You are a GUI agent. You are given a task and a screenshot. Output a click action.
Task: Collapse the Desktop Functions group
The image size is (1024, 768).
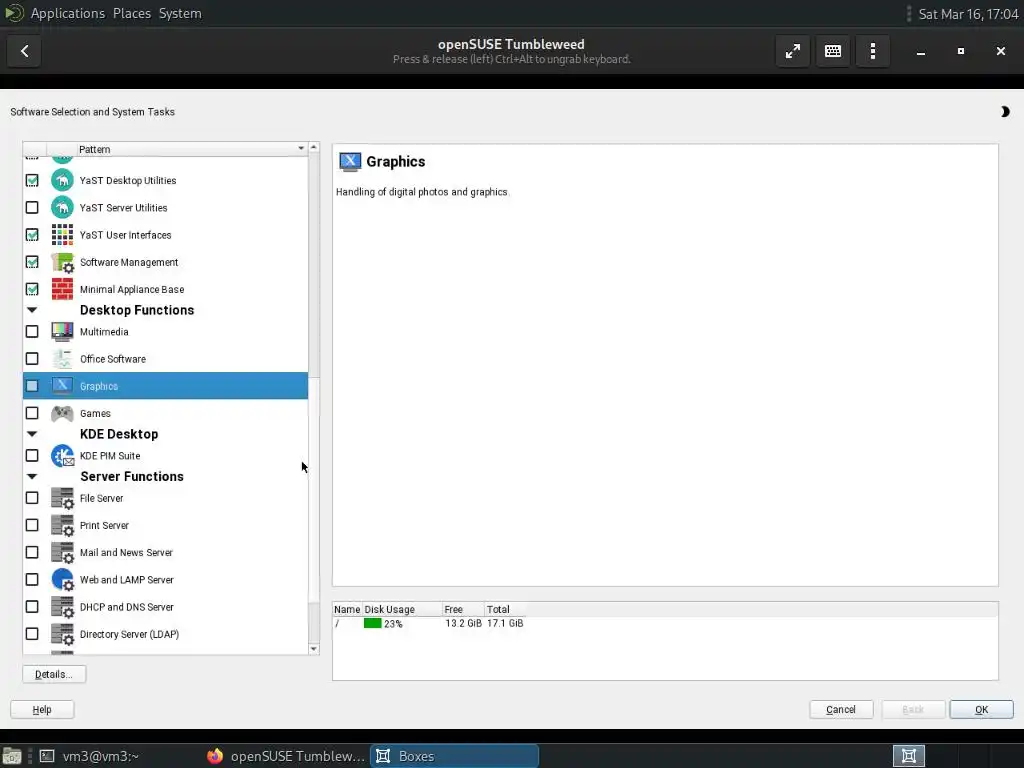[x=32, y=310]
